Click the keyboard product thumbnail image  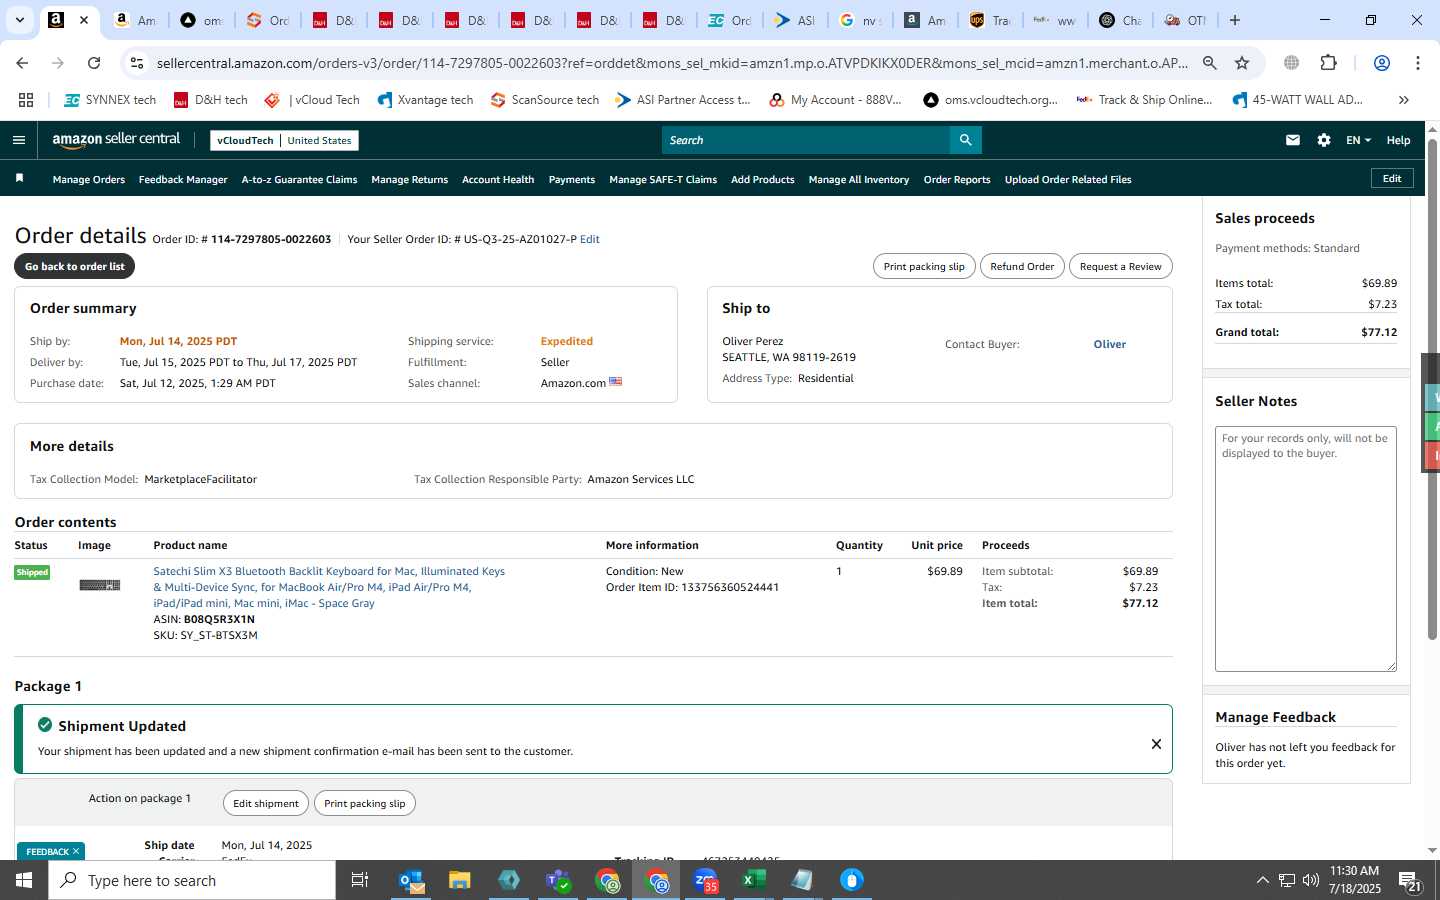(99, 585)
